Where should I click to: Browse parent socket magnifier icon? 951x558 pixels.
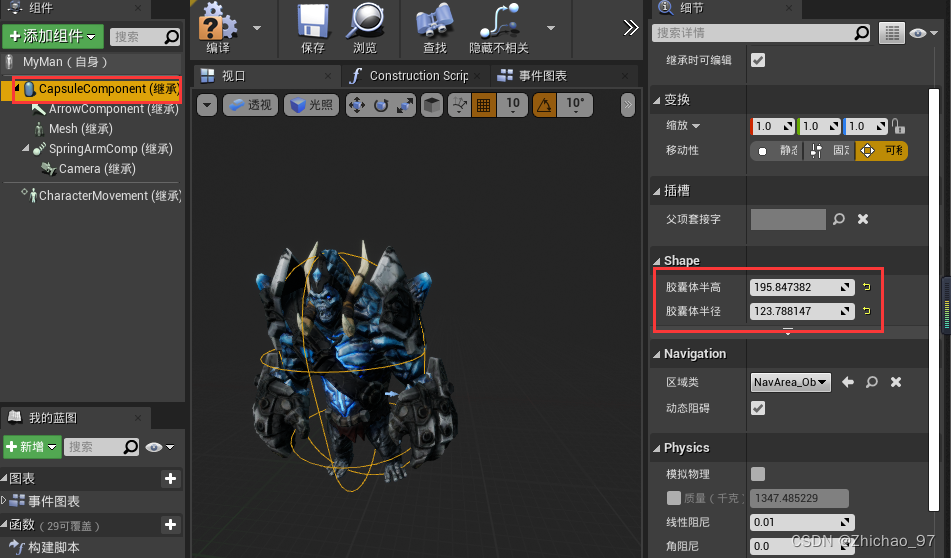(839, 219)
